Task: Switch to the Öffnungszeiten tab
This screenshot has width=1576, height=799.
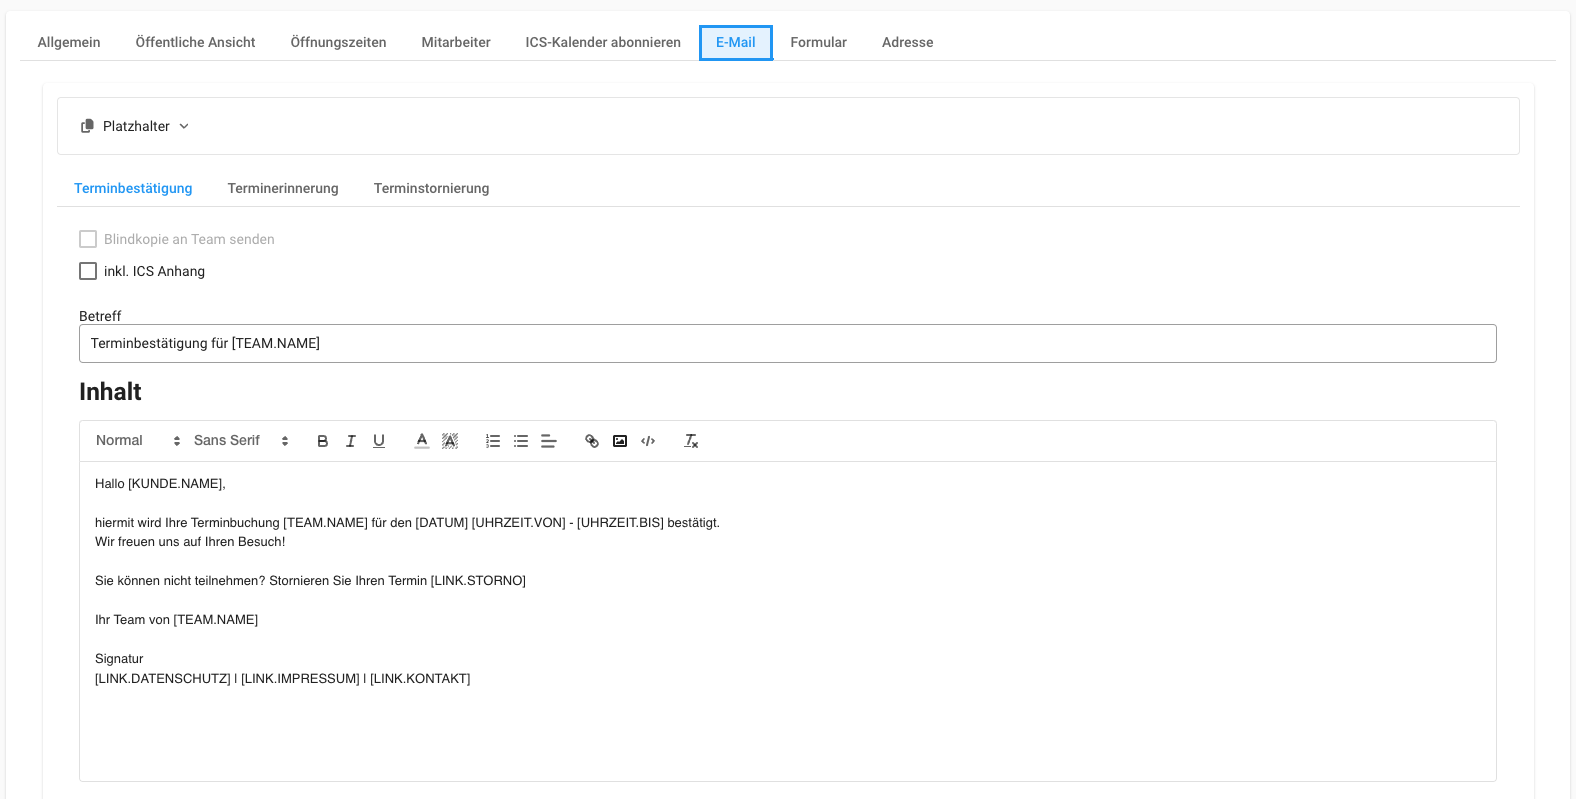Action: pyautogui.click(x=338, y=42)
